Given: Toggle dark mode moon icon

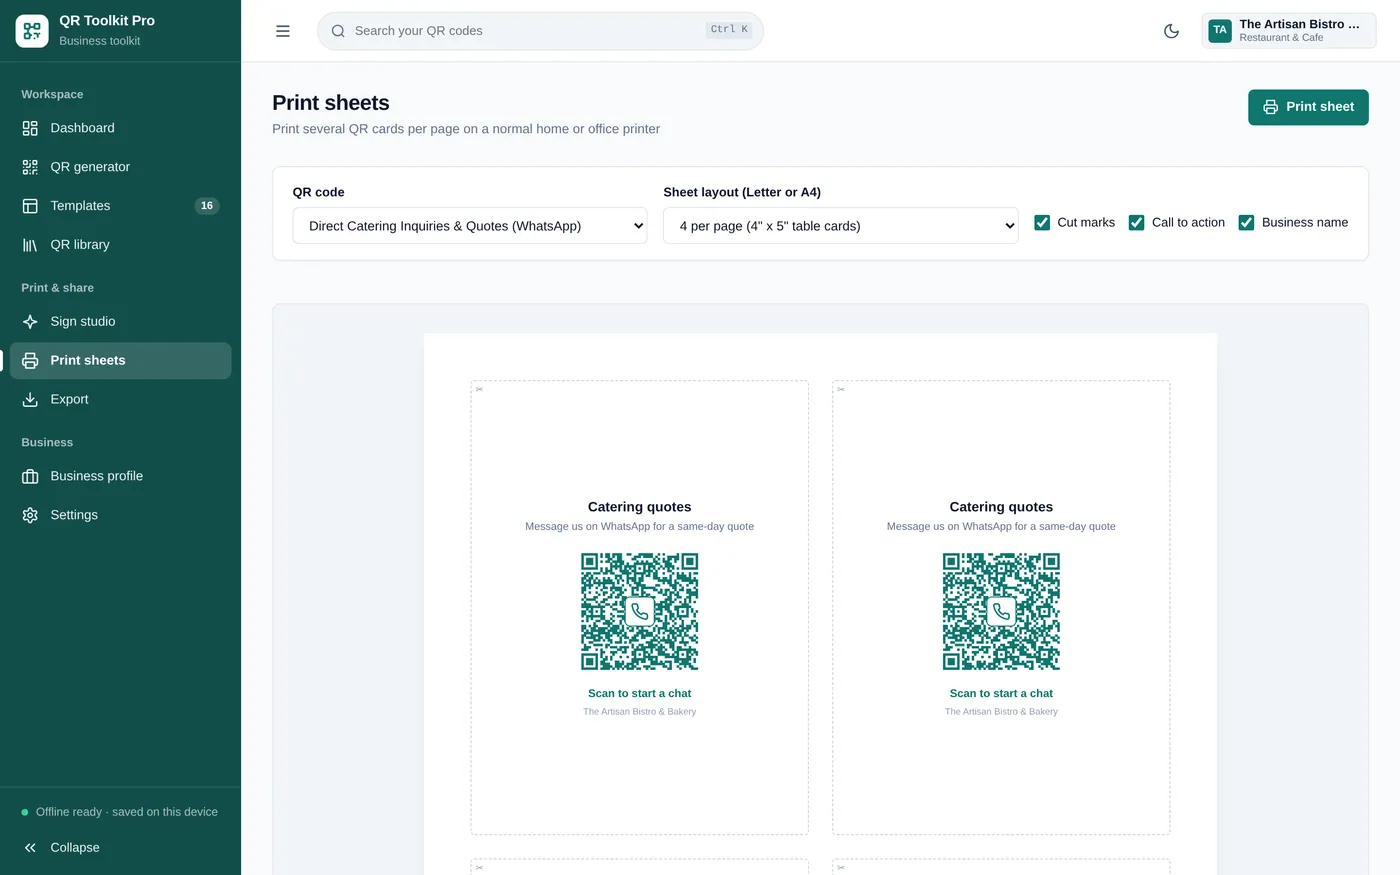Looking at the screenshot, I should pos(1171,31).
